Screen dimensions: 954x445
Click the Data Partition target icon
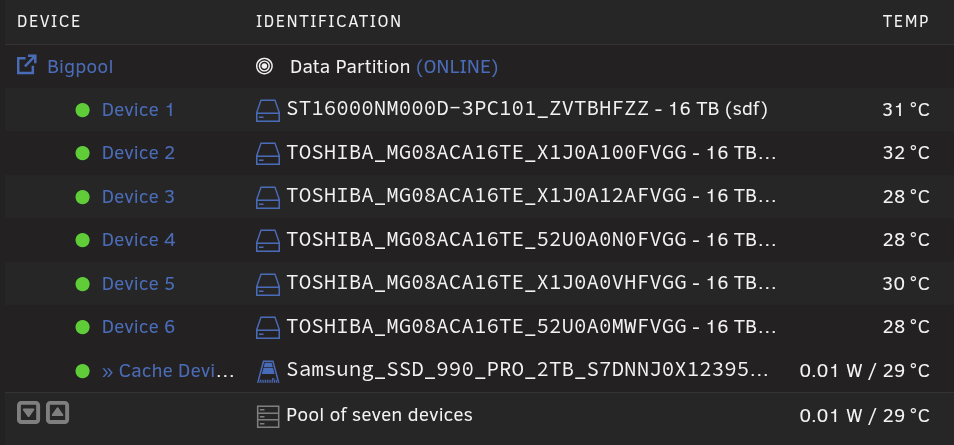click(x=265, y=66)
